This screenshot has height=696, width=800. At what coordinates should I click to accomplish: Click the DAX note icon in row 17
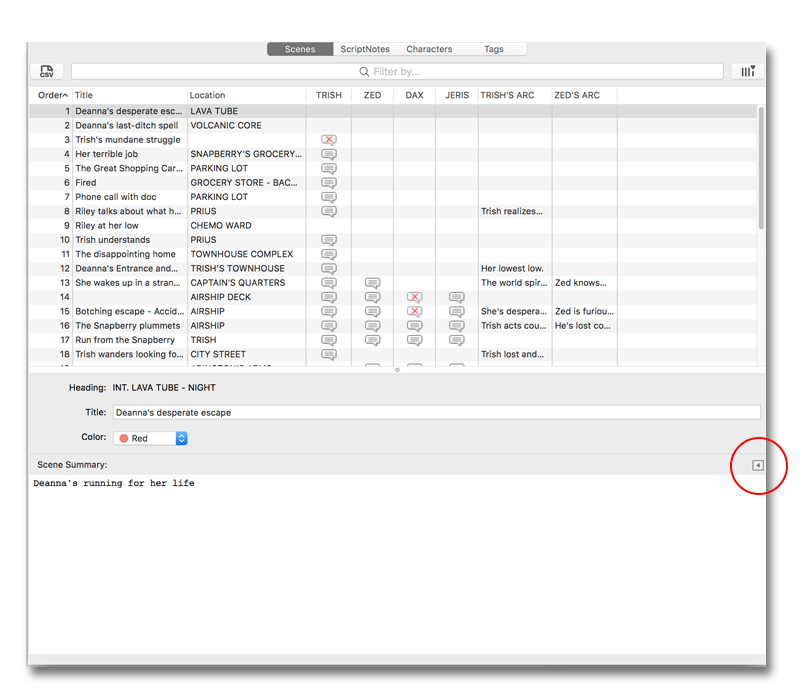[x=414, y=340]
